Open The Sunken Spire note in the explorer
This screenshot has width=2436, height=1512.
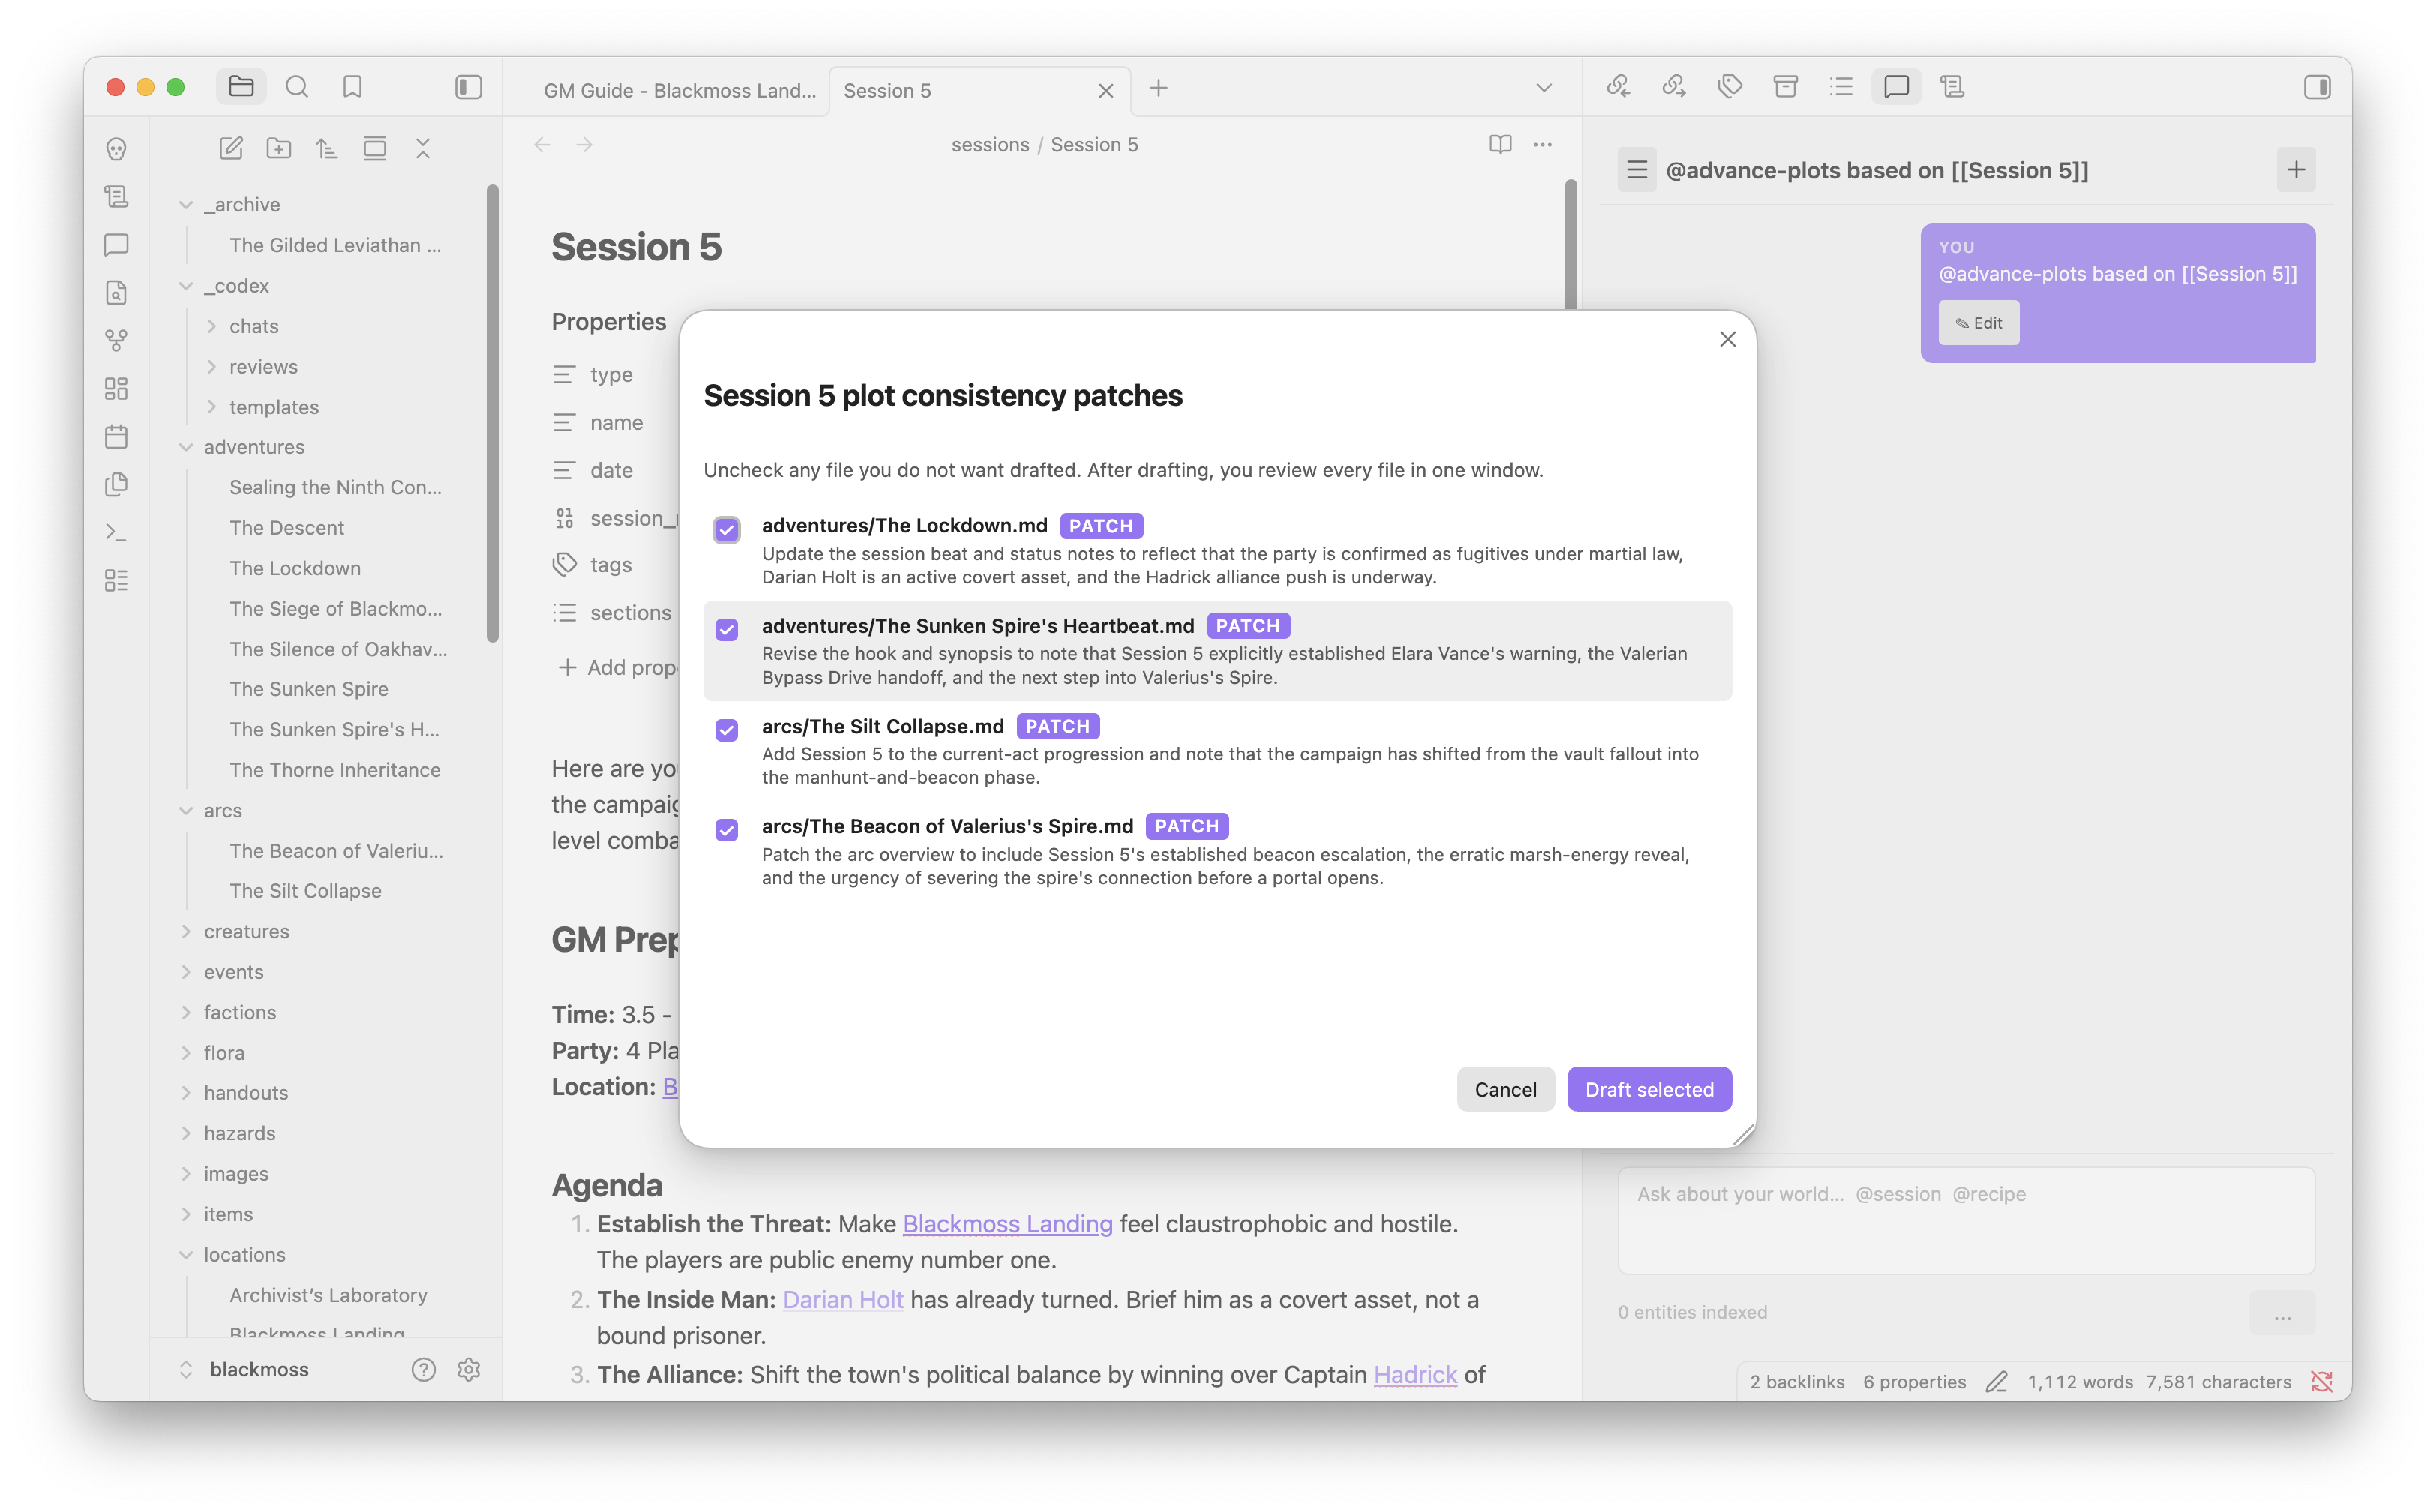point(309,689)
